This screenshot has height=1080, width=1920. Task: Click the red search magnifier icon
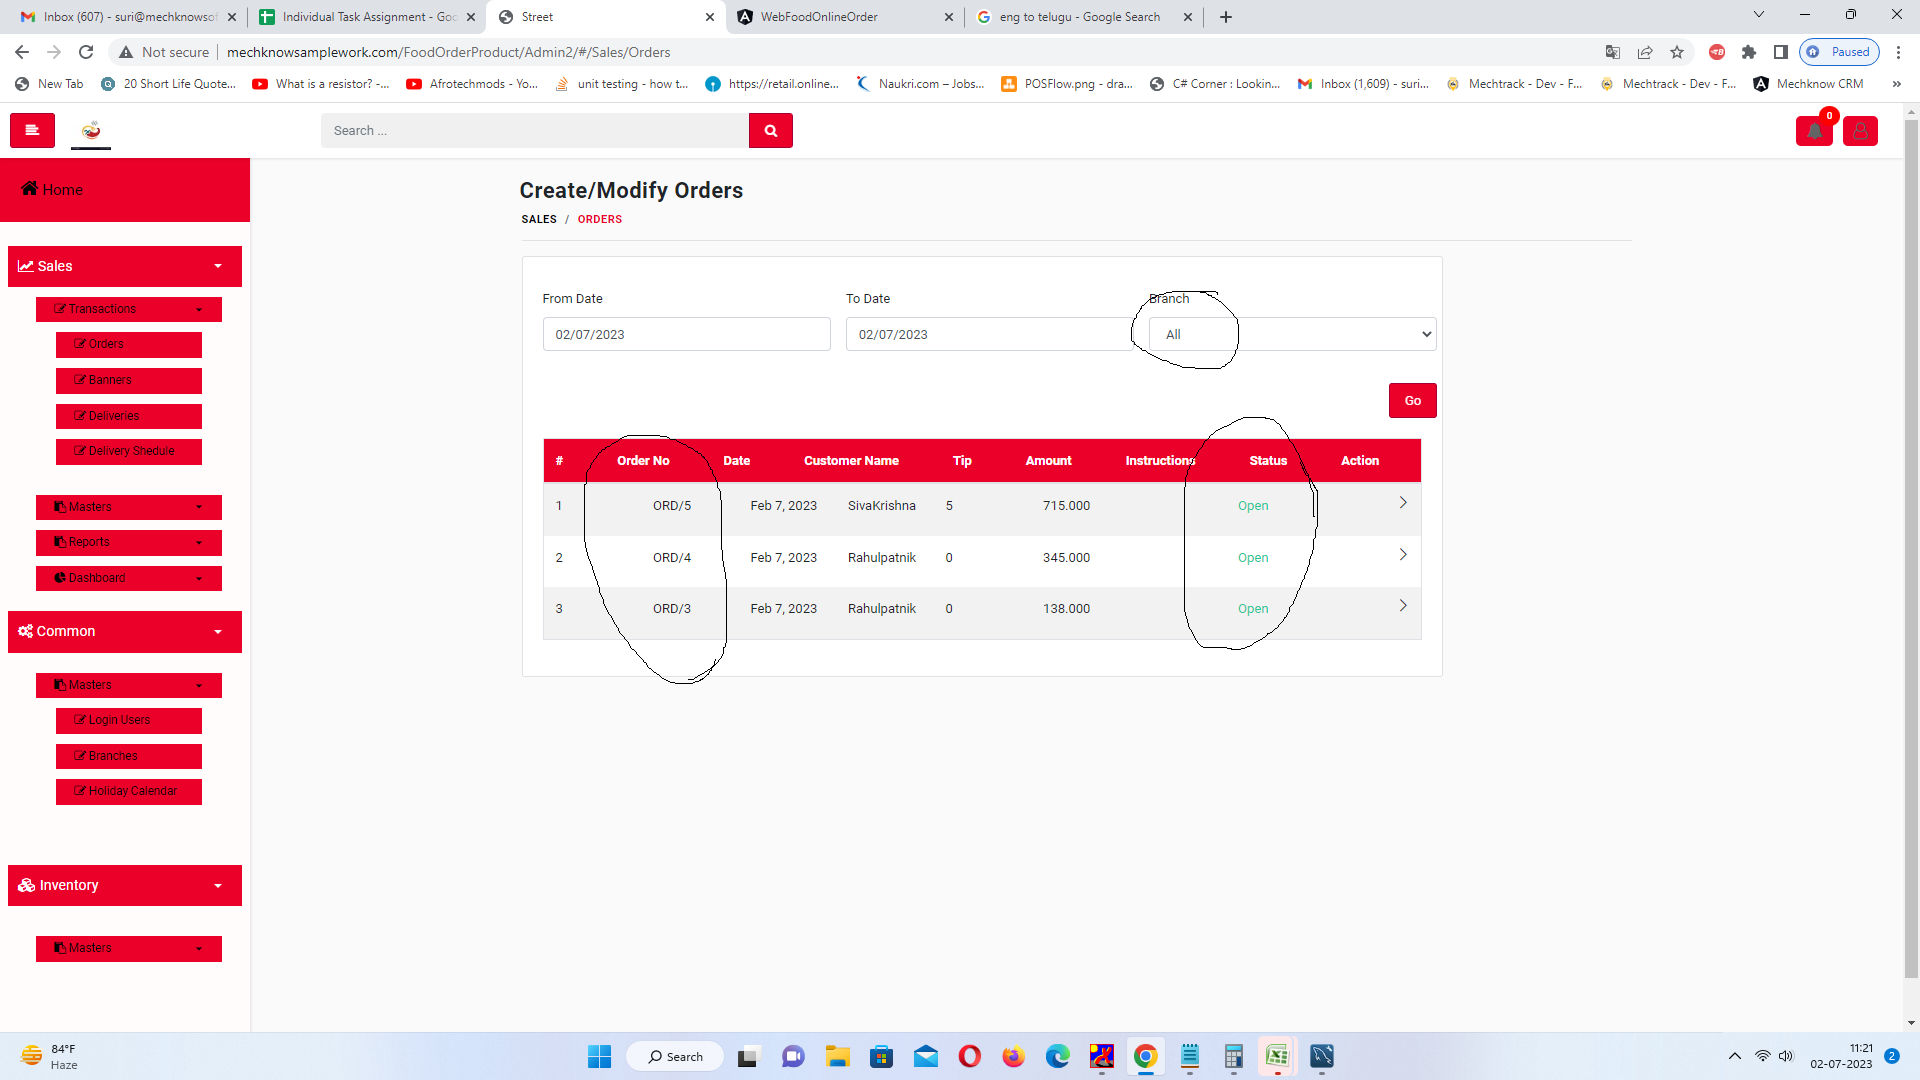pos(770,131)
